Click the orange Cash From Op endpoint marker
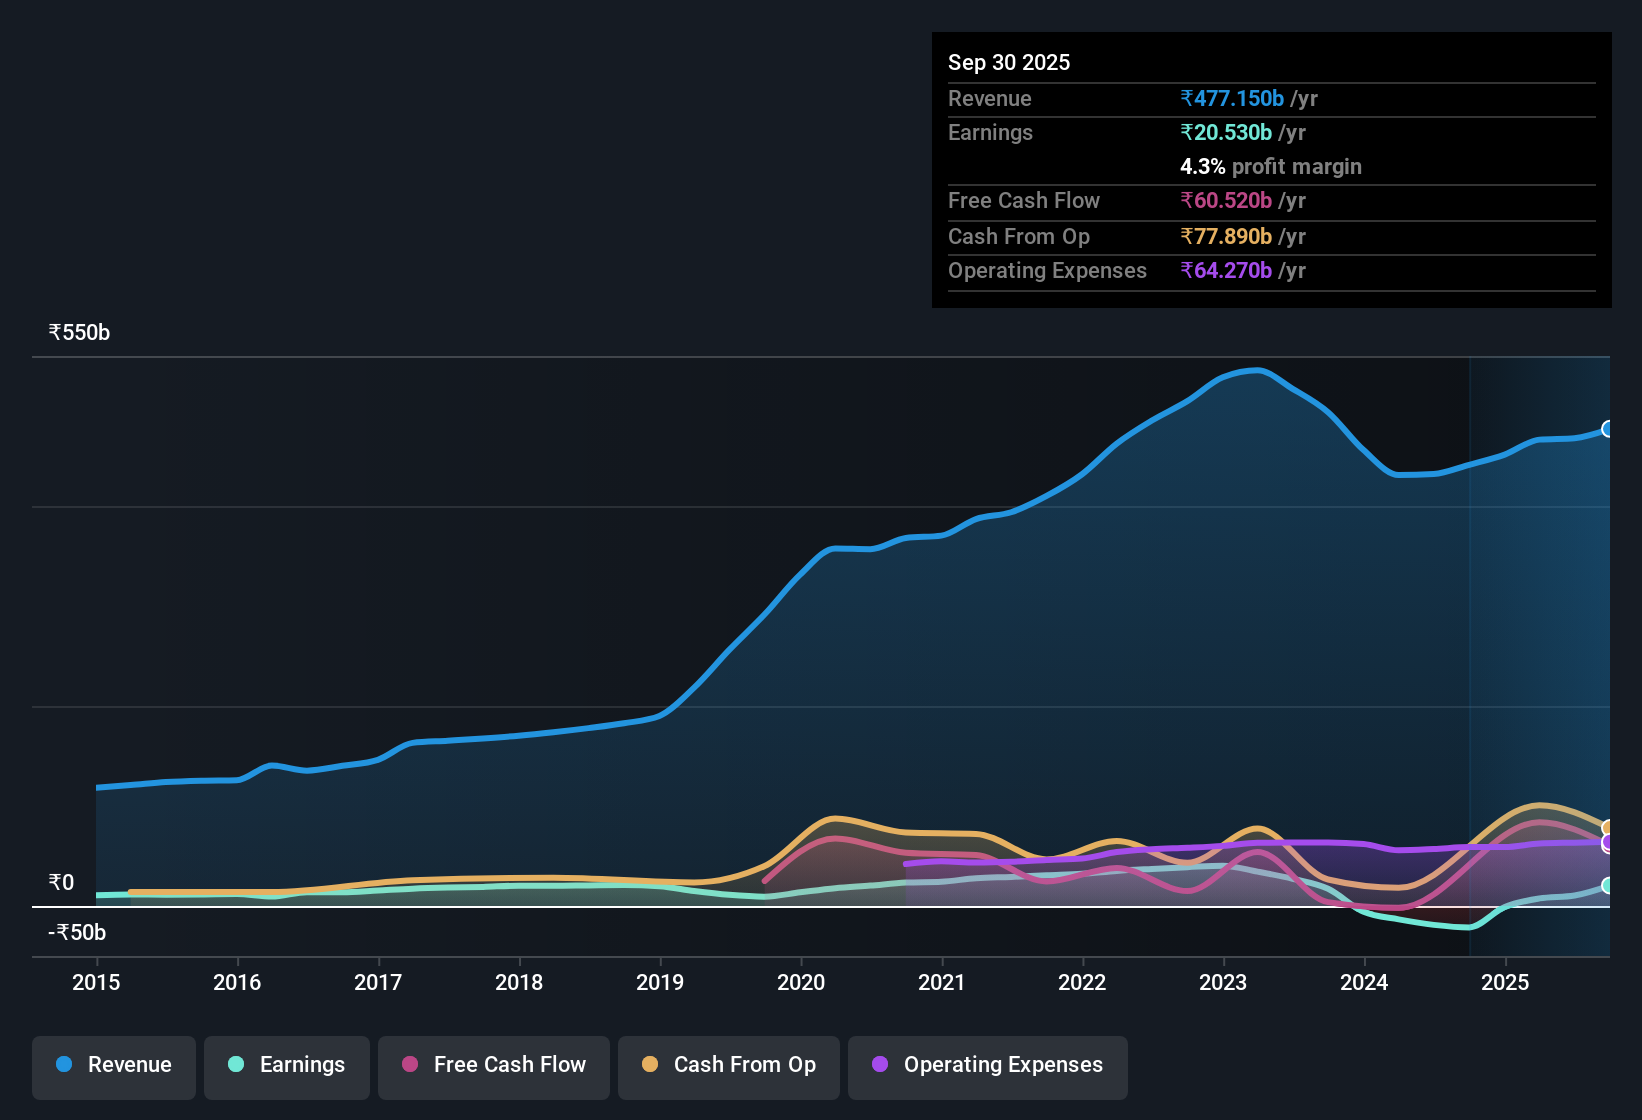Image resolution: width=1642 pixels, height=1120 pixels. (x=1608, y=828)
